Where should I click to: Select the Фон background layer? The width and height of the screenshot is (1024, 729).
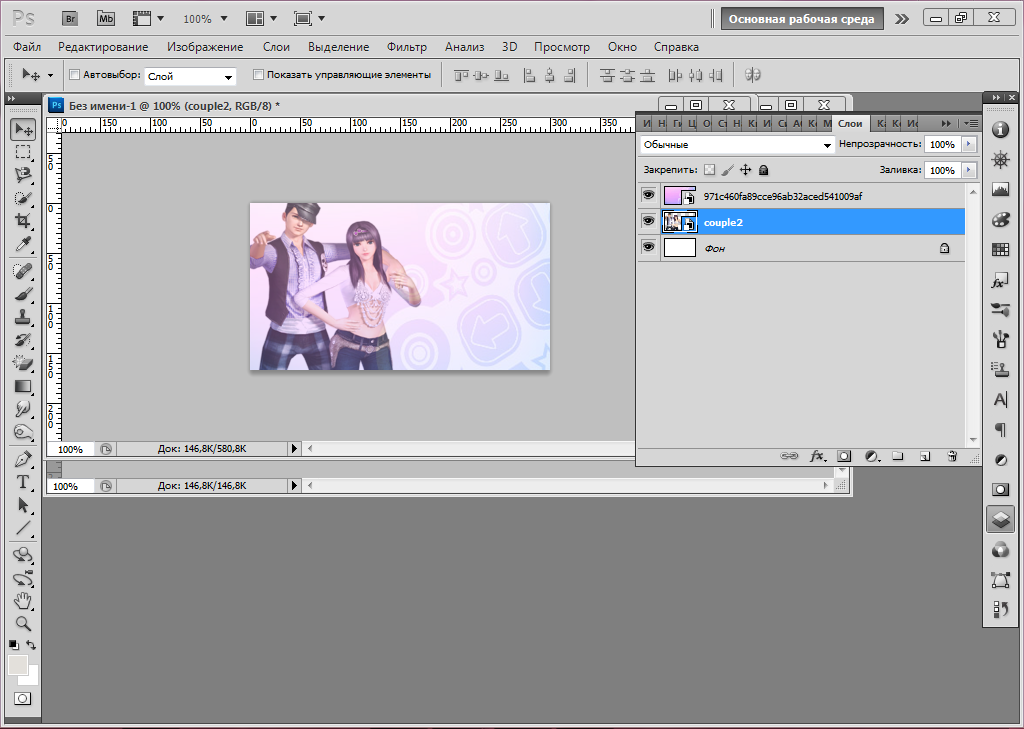[800, 248]
